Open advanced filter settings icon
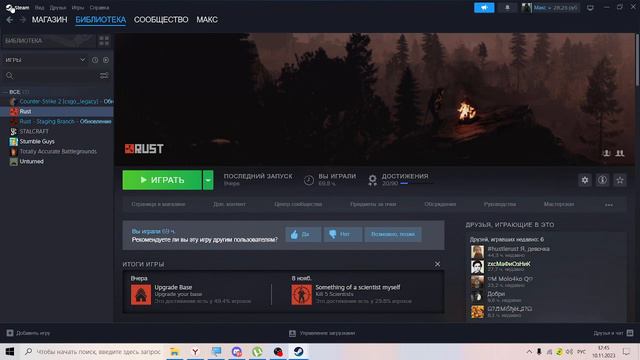Image resolution: width=640 pixels, height=360 pixels. point(104,76)
